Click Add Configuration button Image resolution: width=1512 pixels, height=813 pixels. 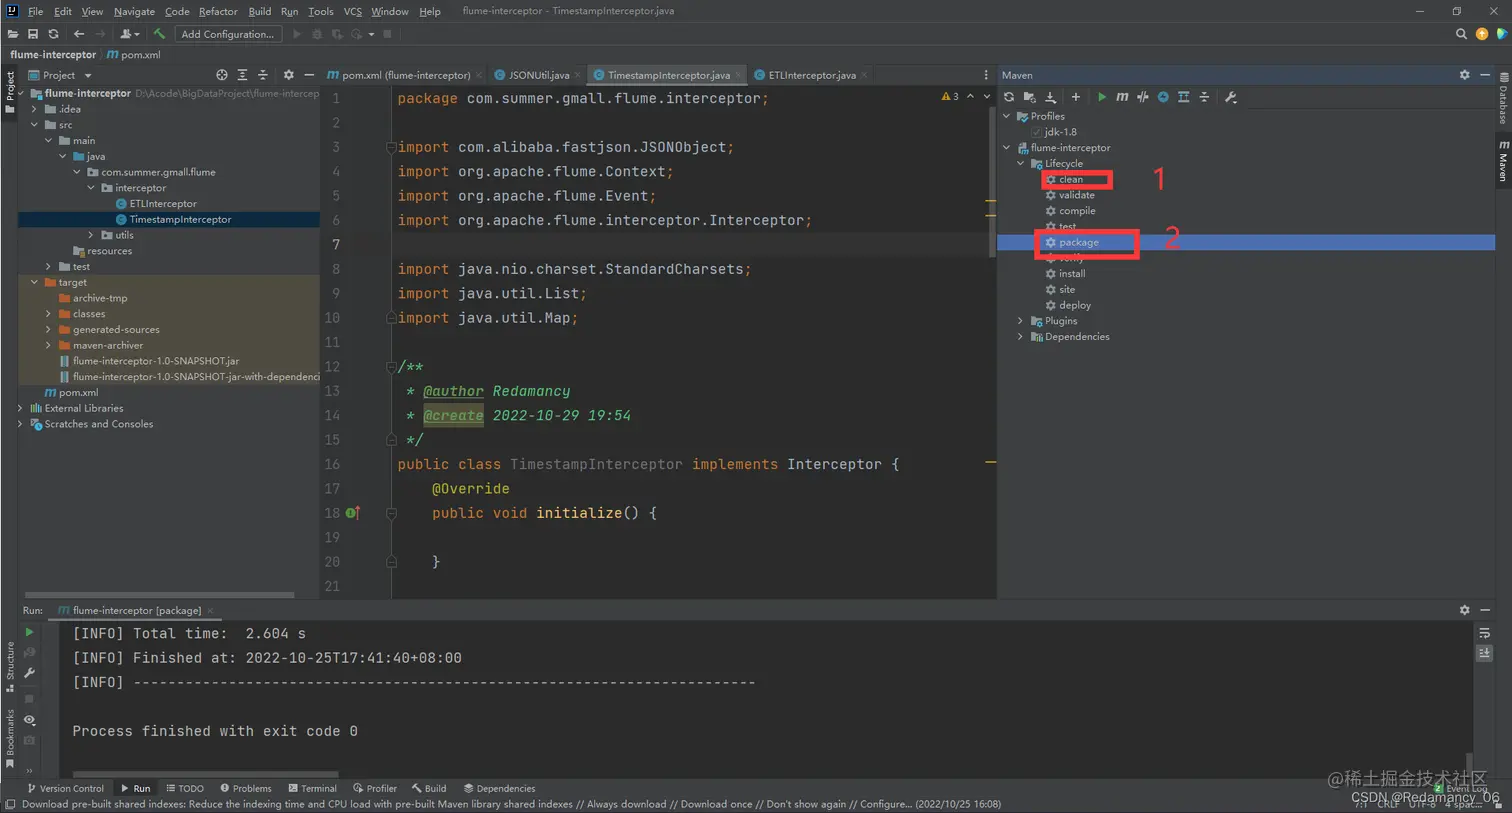[228, 34]
